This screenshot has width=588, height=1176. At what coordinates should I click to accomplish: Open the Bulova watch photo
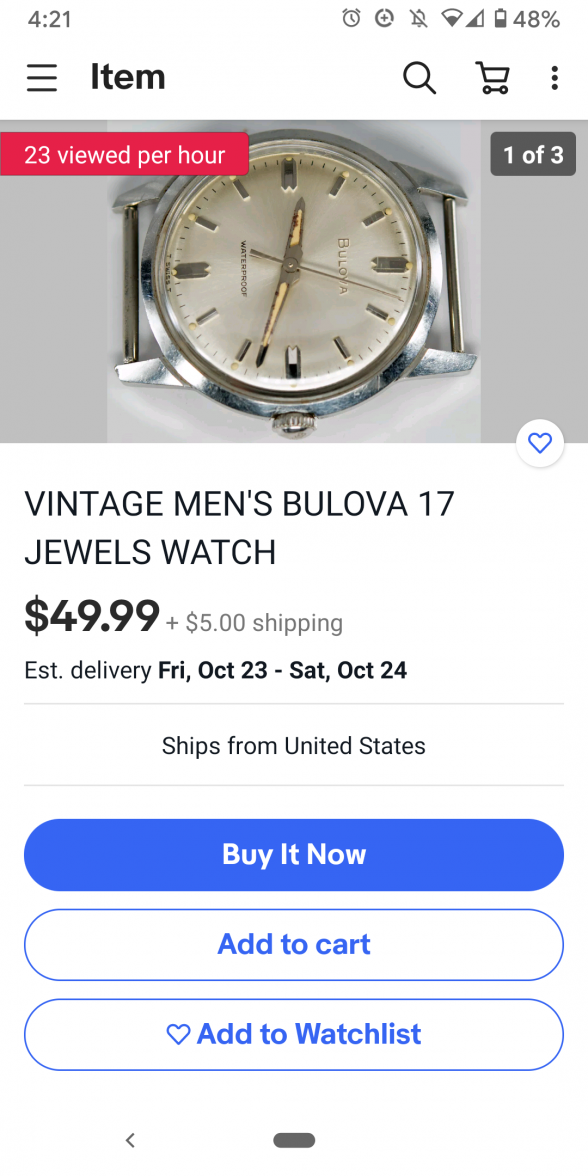(294, 281)
